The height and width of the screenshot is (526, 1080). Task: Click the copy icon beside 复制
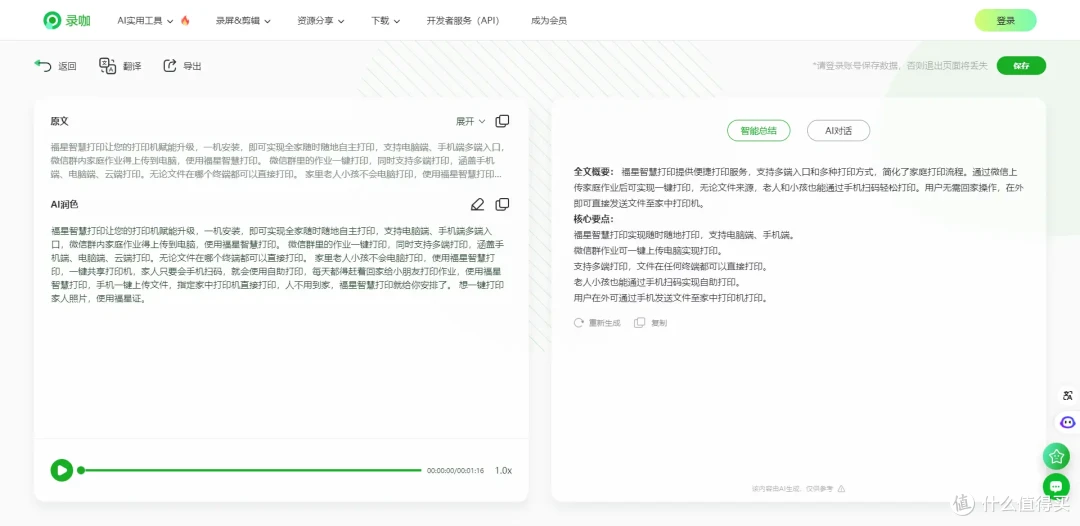tap(640, 322)
